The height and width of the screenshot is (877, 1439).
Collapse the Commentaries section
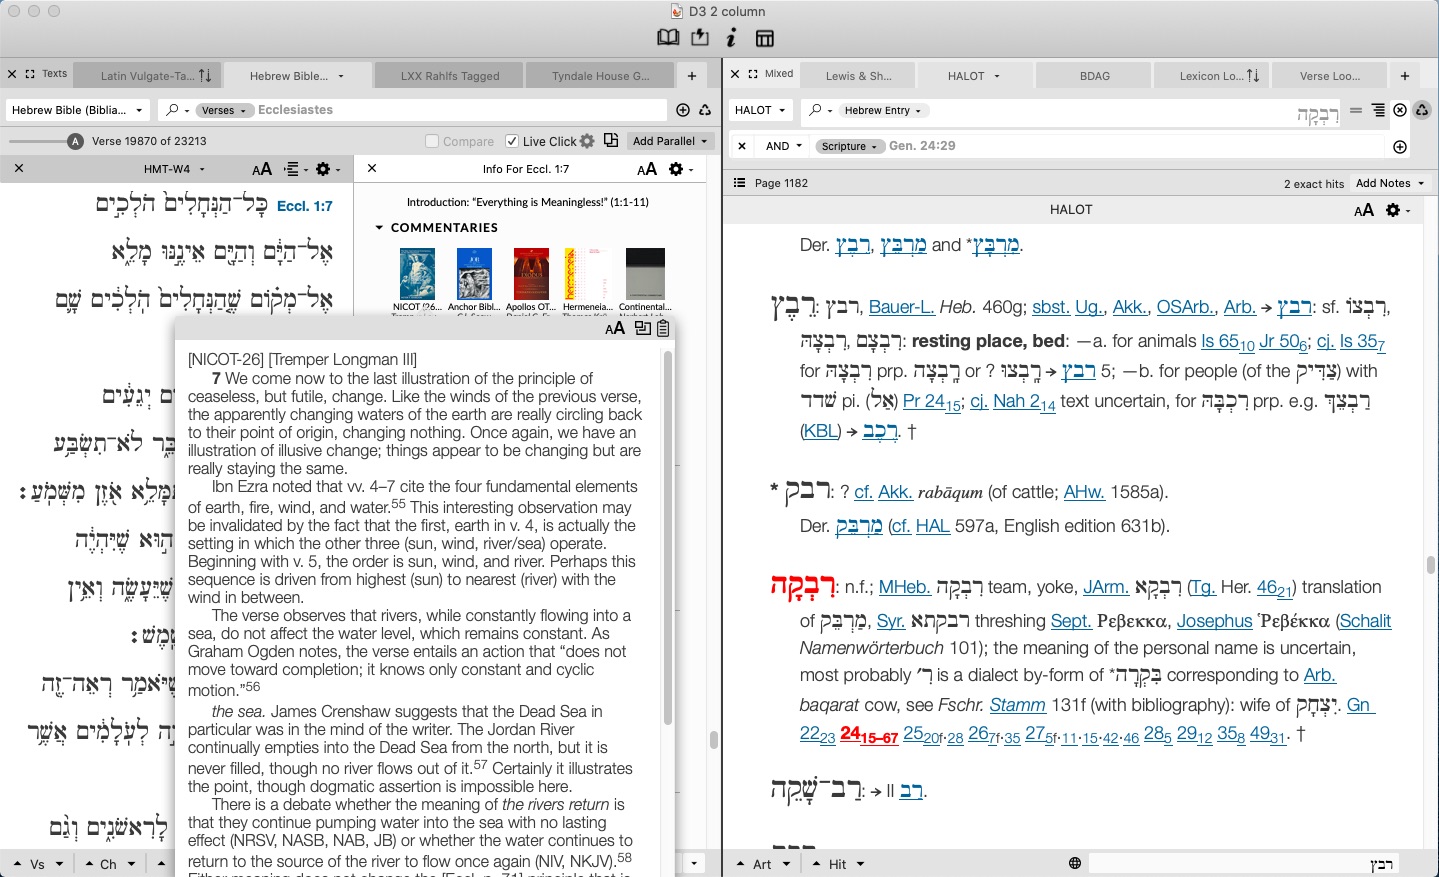[380, 228]
